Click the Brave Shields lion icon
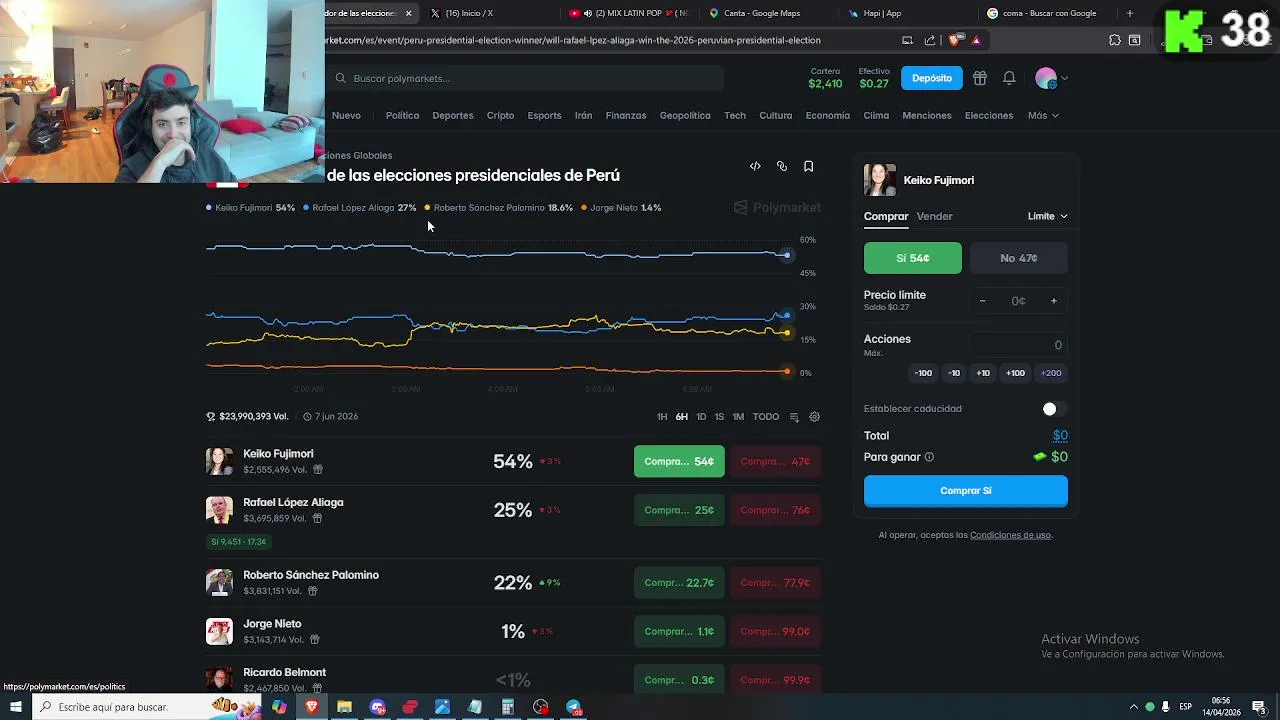This screenshot has width=1280, height=720. (953, 40)
